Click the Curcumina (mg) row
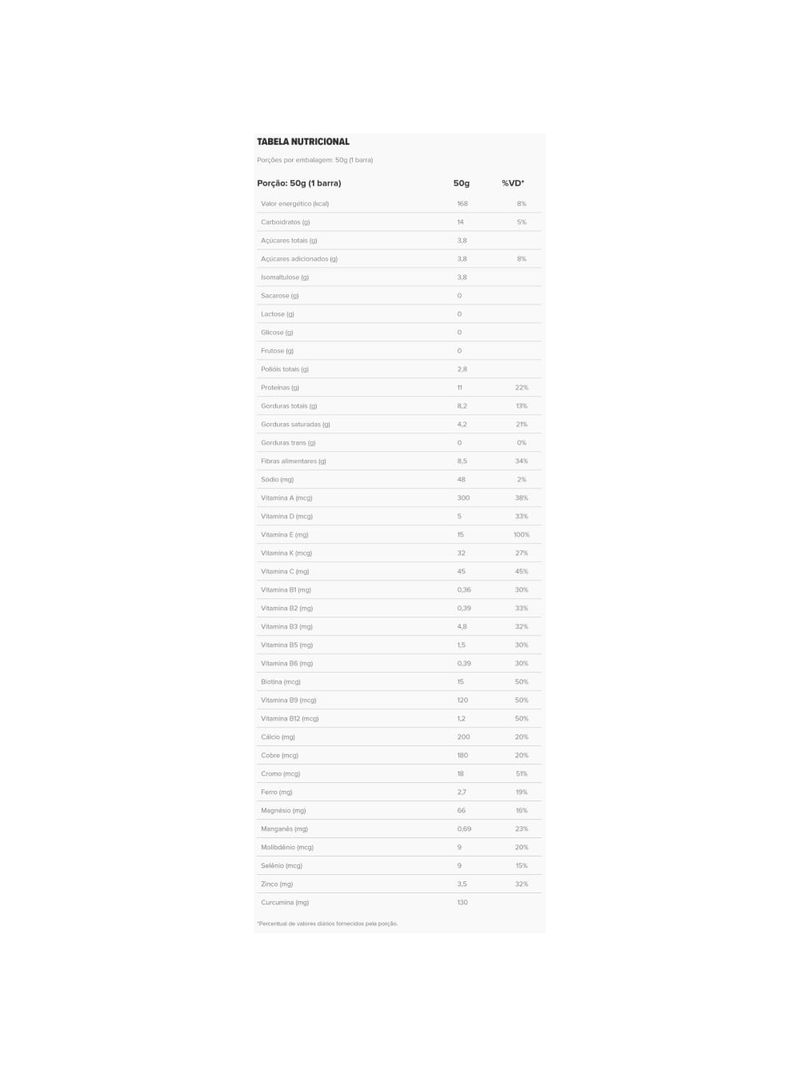Screen dimensions: 800x1066 pos(399,901)
